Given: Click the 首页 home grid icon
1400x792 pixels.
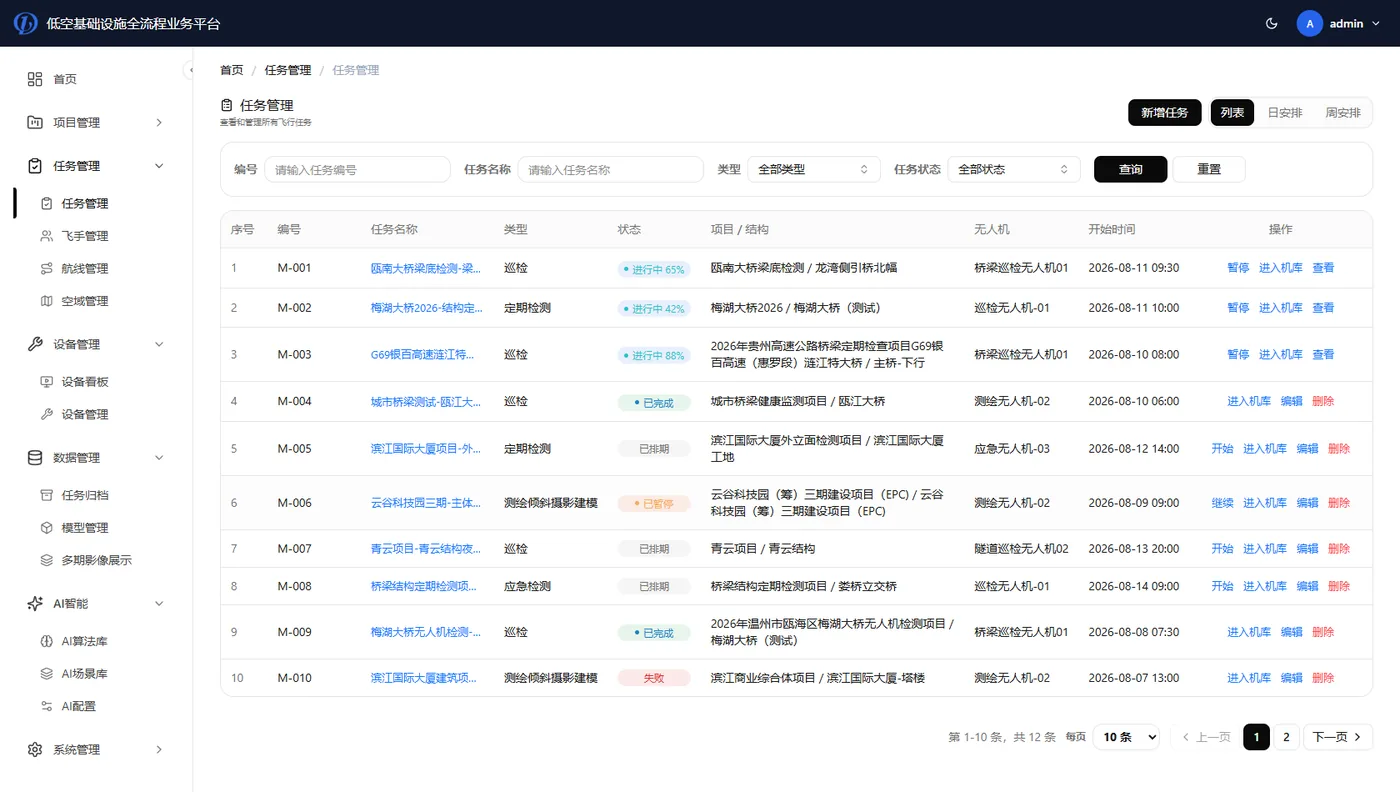Looking at the screenshot, I should click(35, 79).
